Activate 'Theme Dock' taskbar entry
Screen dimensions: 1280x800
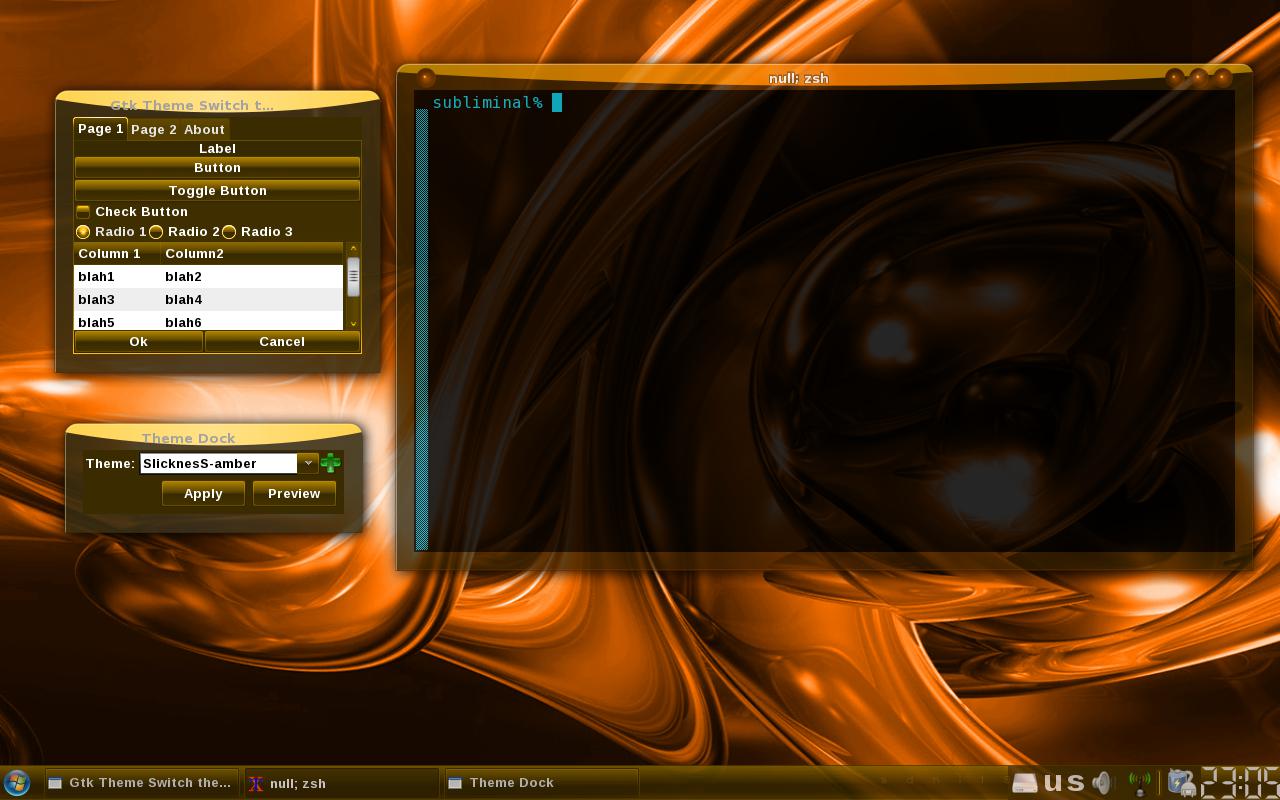pos(541,783)
